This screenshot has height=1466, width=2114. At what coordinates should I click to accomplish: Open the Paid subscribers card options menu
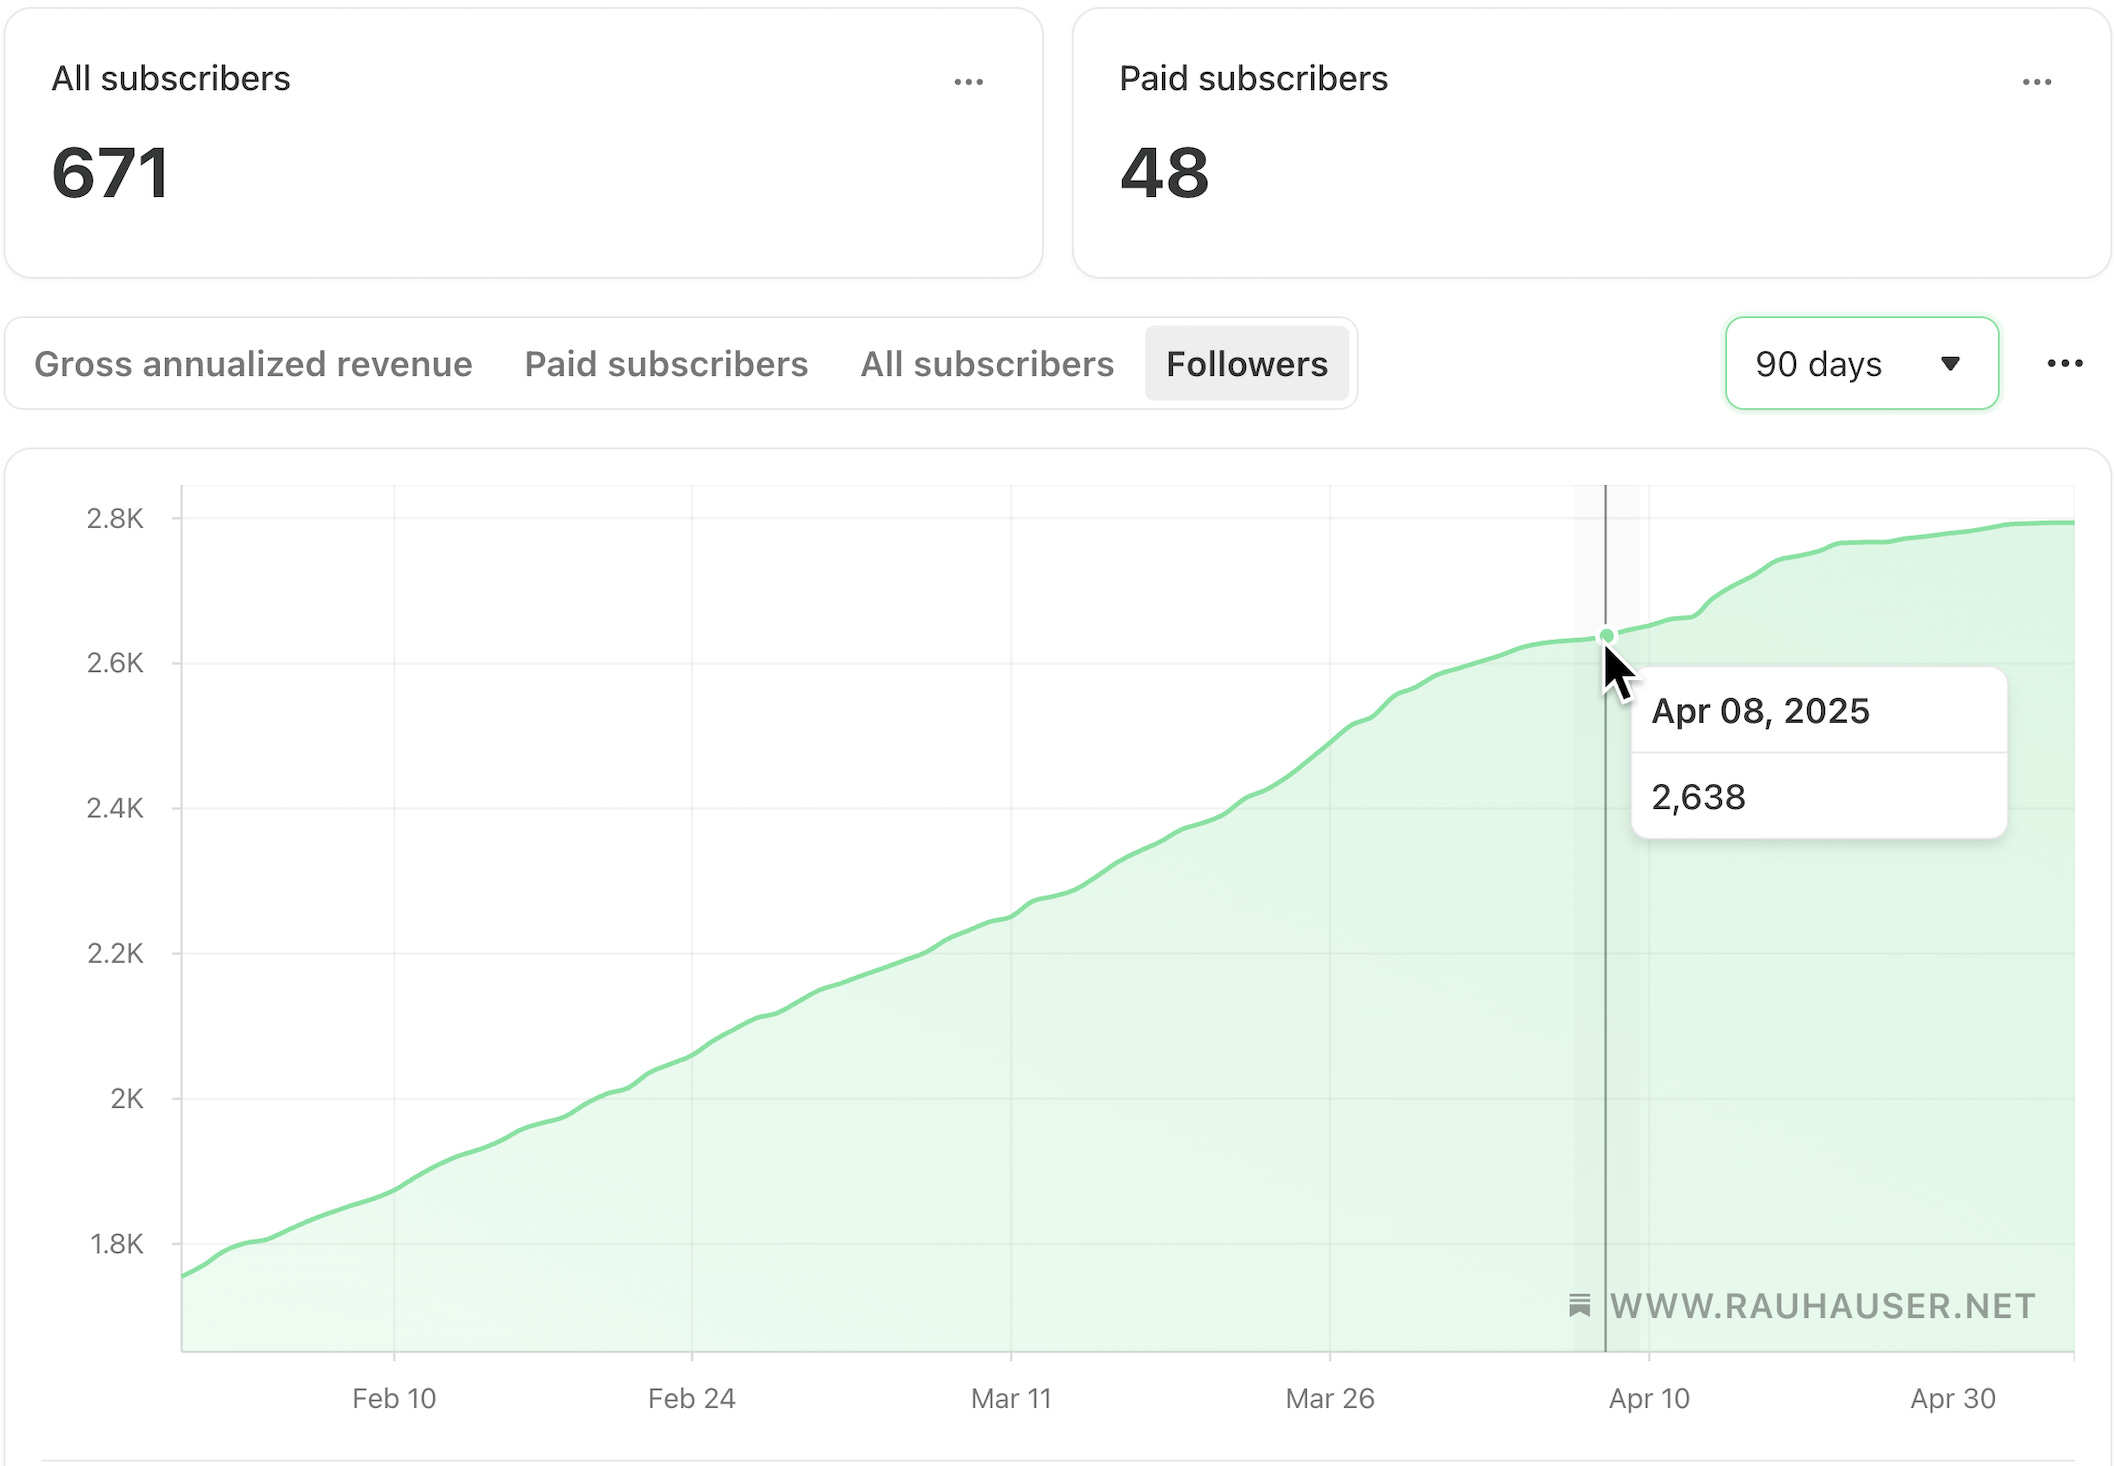[2036, 82]
